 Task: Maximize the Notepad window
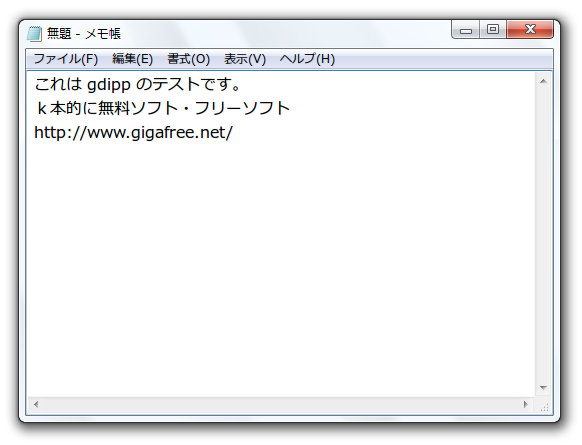click(x=493, y=29)
